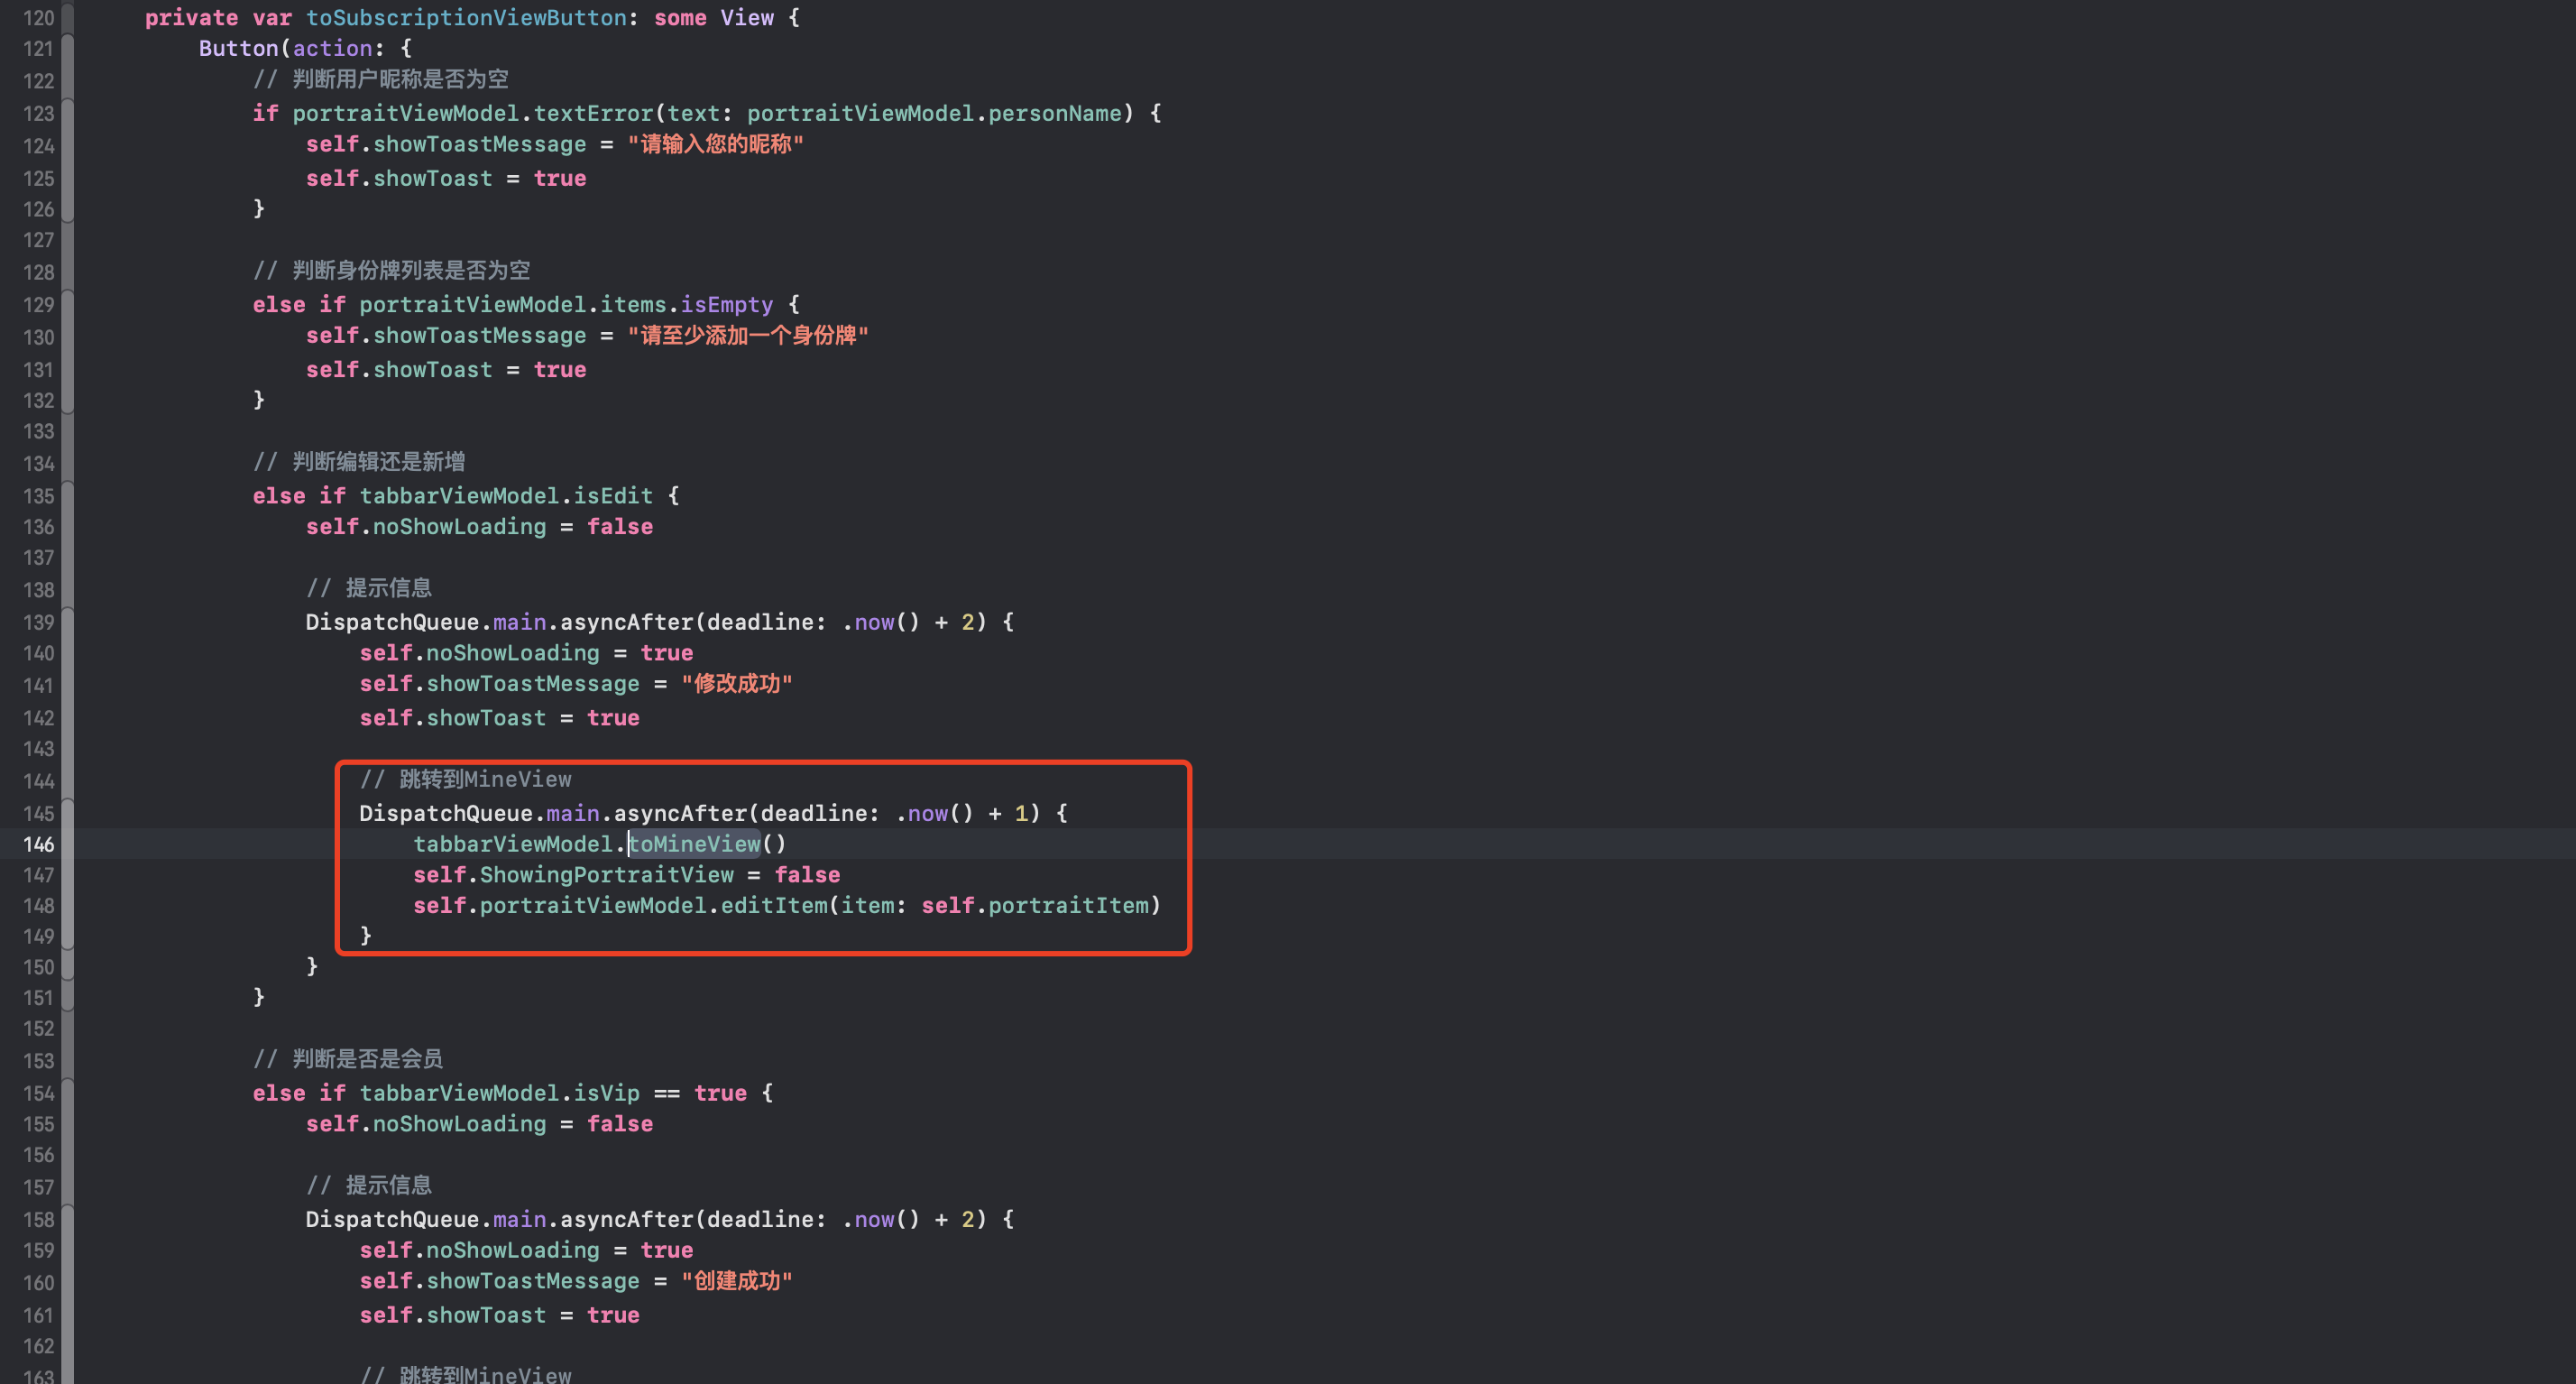Click 'Button' on line 121

click(x=238, y=48)
